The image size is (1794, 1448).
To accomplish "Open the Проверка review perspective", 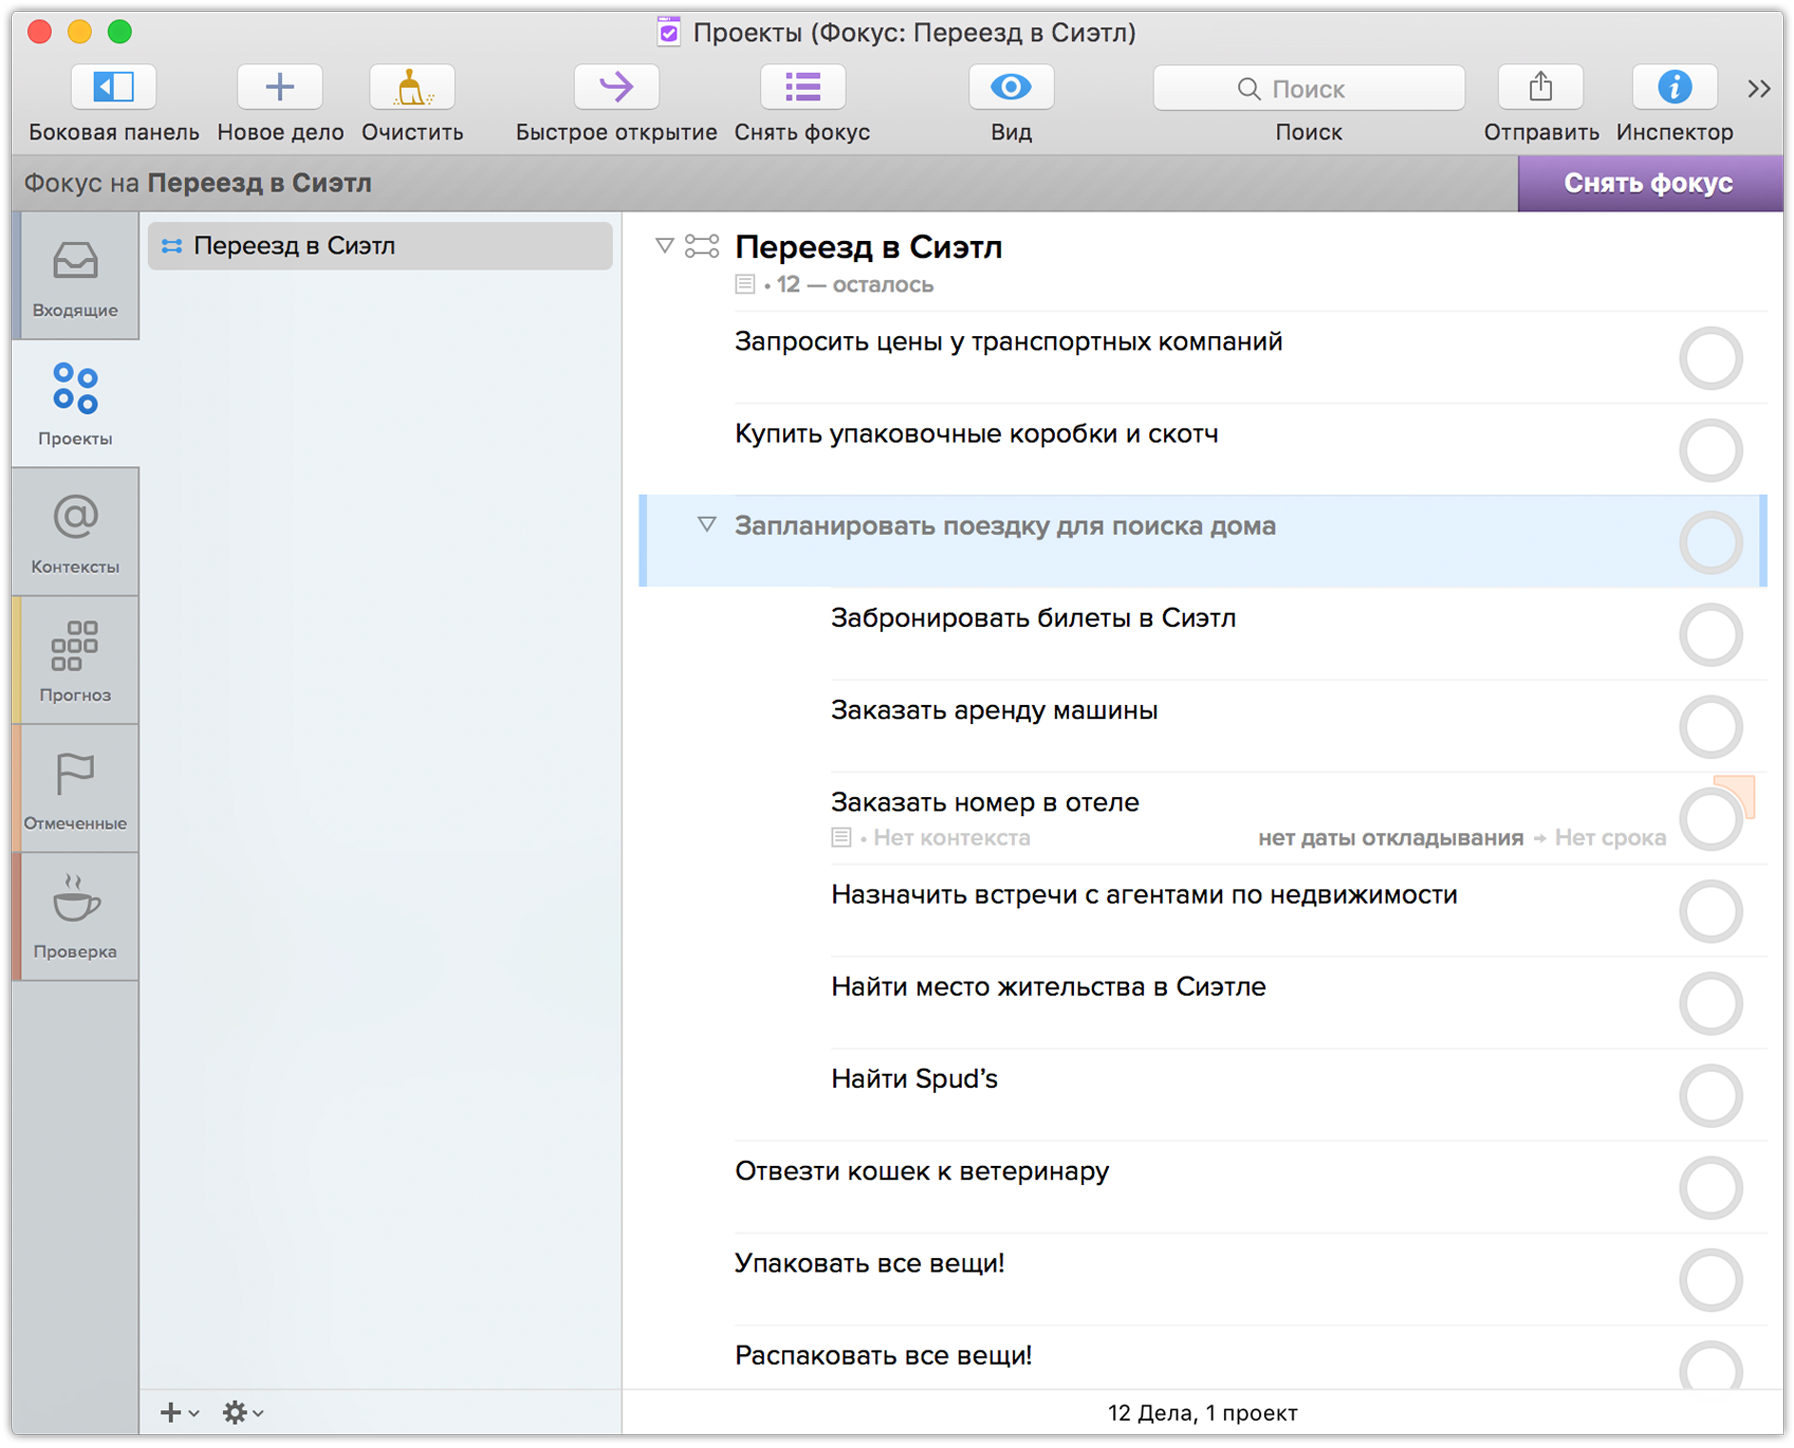I will tap(76, 916).
